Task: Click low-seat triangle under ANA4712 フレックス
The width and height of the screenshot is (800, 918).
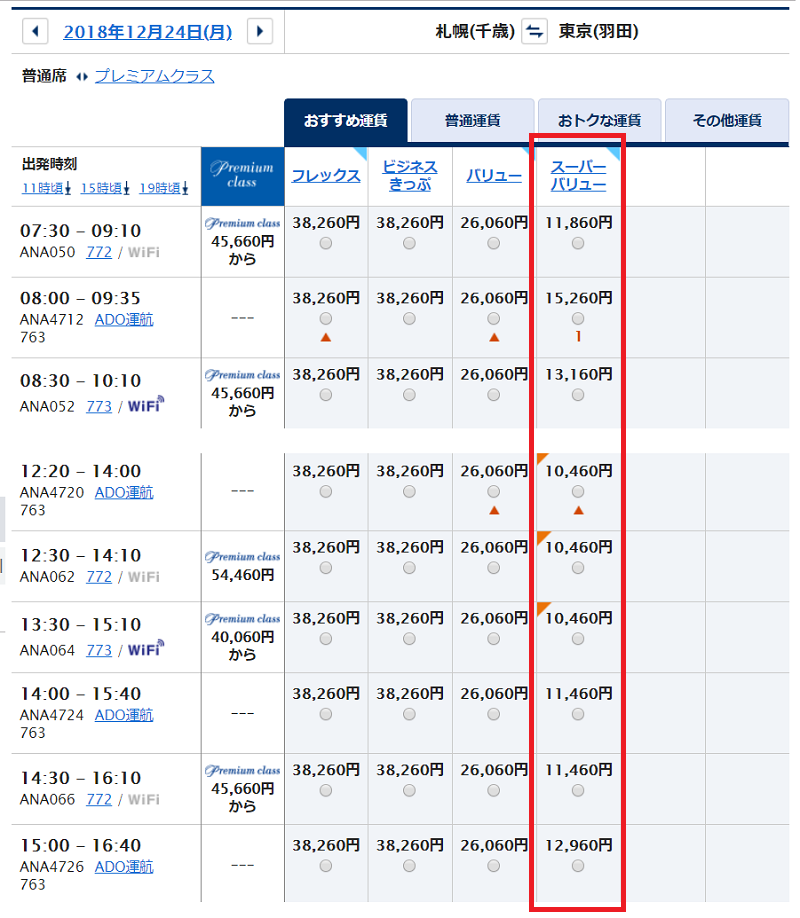Action: click(x=326, y=337)
